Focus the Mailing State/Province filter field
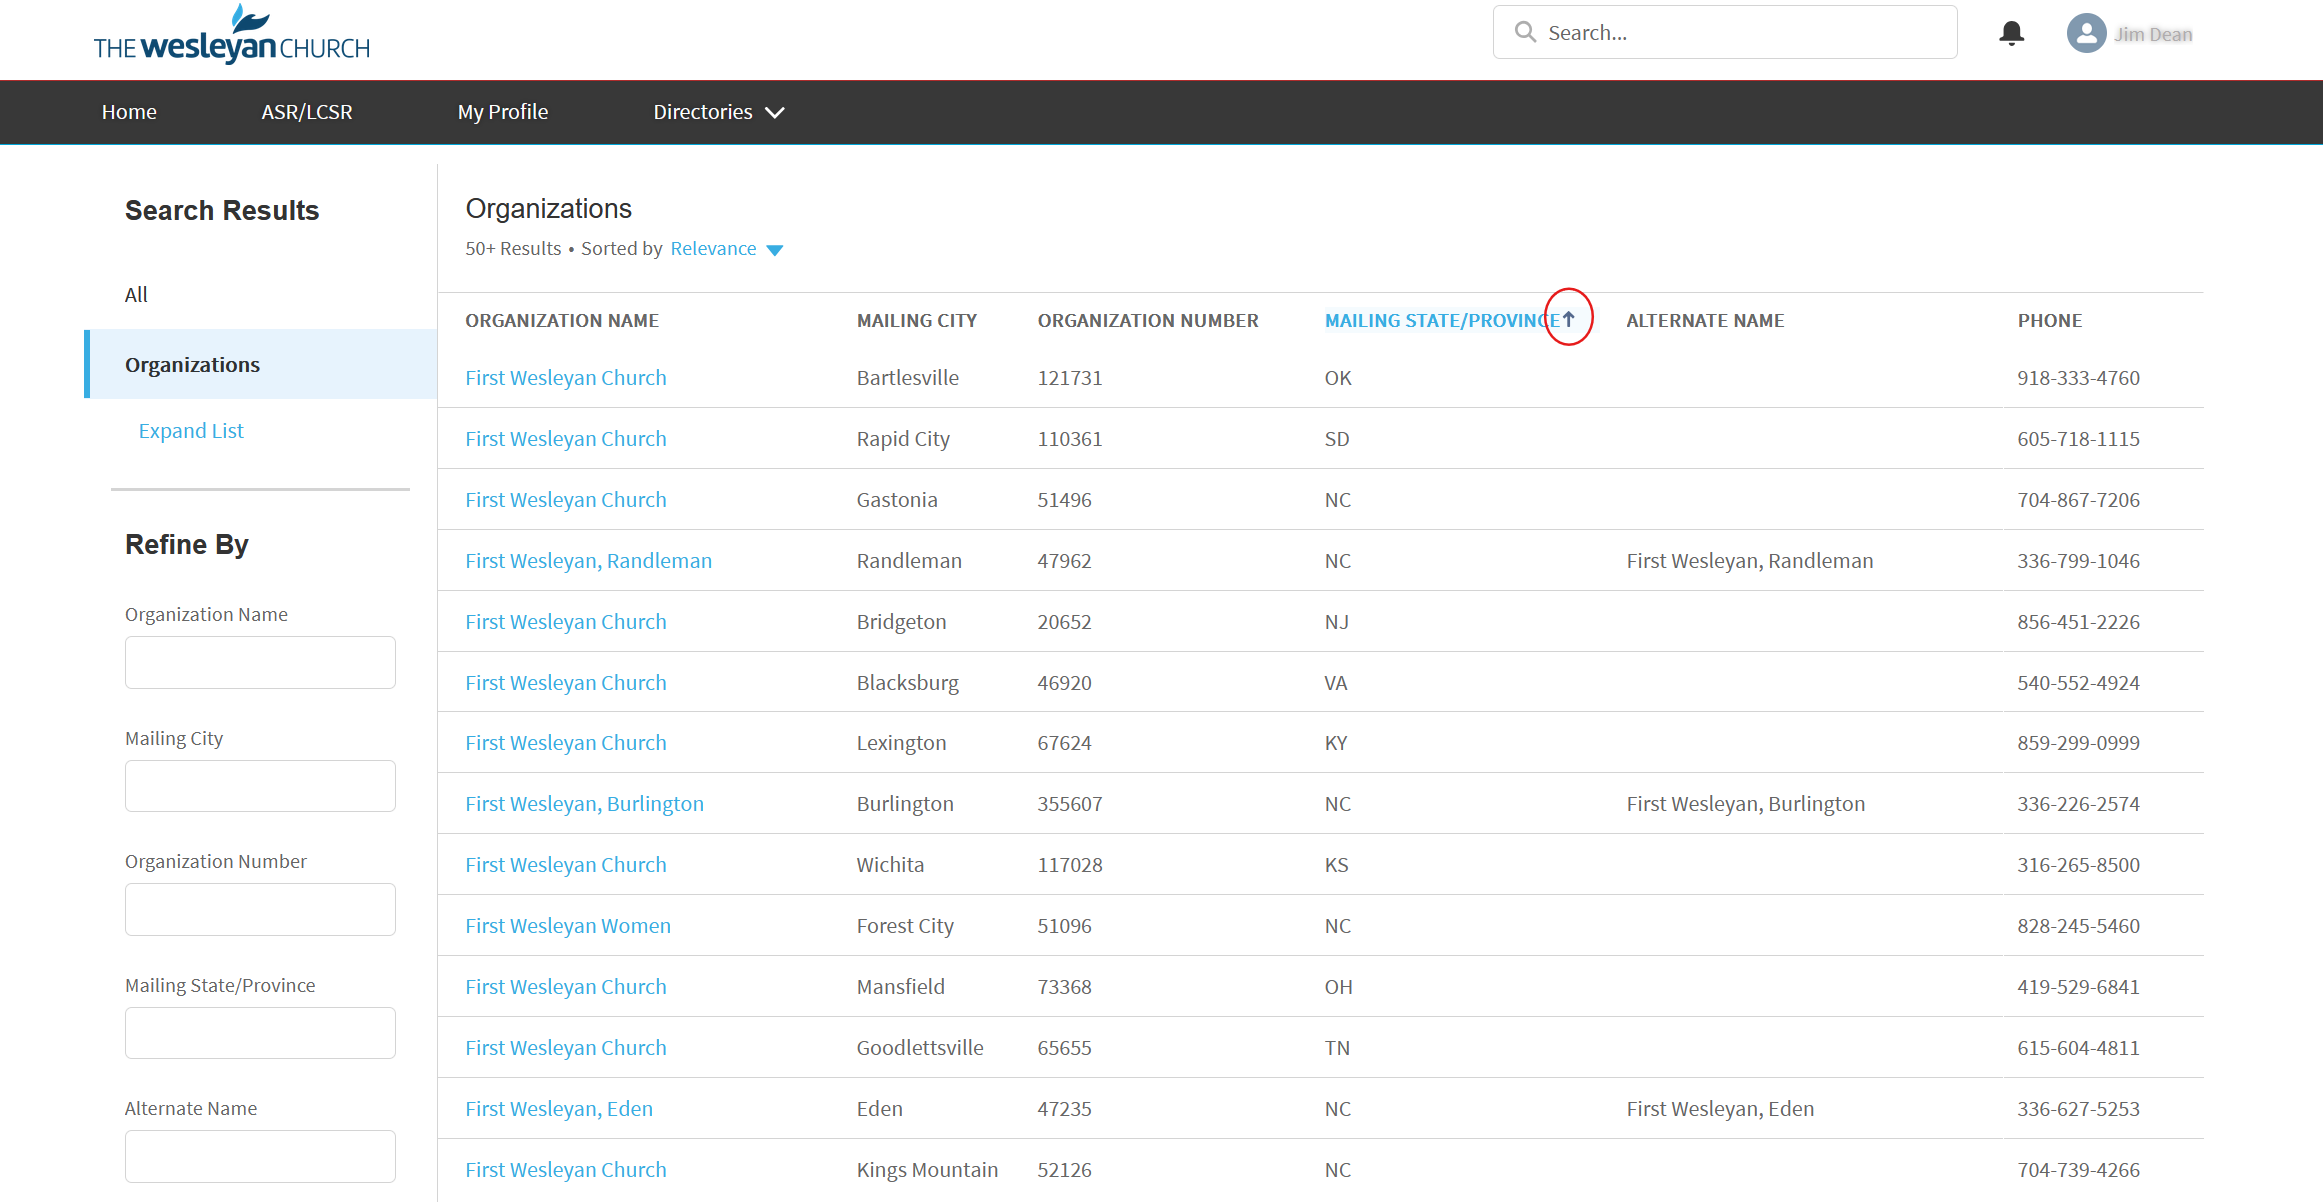This screenshot has height=1202, width=2323. (260, 1033)
